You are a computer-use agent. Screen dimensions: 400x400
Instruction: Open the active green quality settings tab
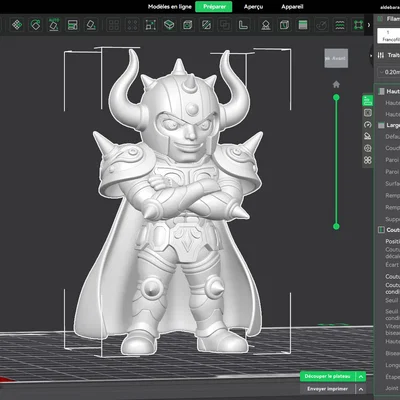pos(368,100)
